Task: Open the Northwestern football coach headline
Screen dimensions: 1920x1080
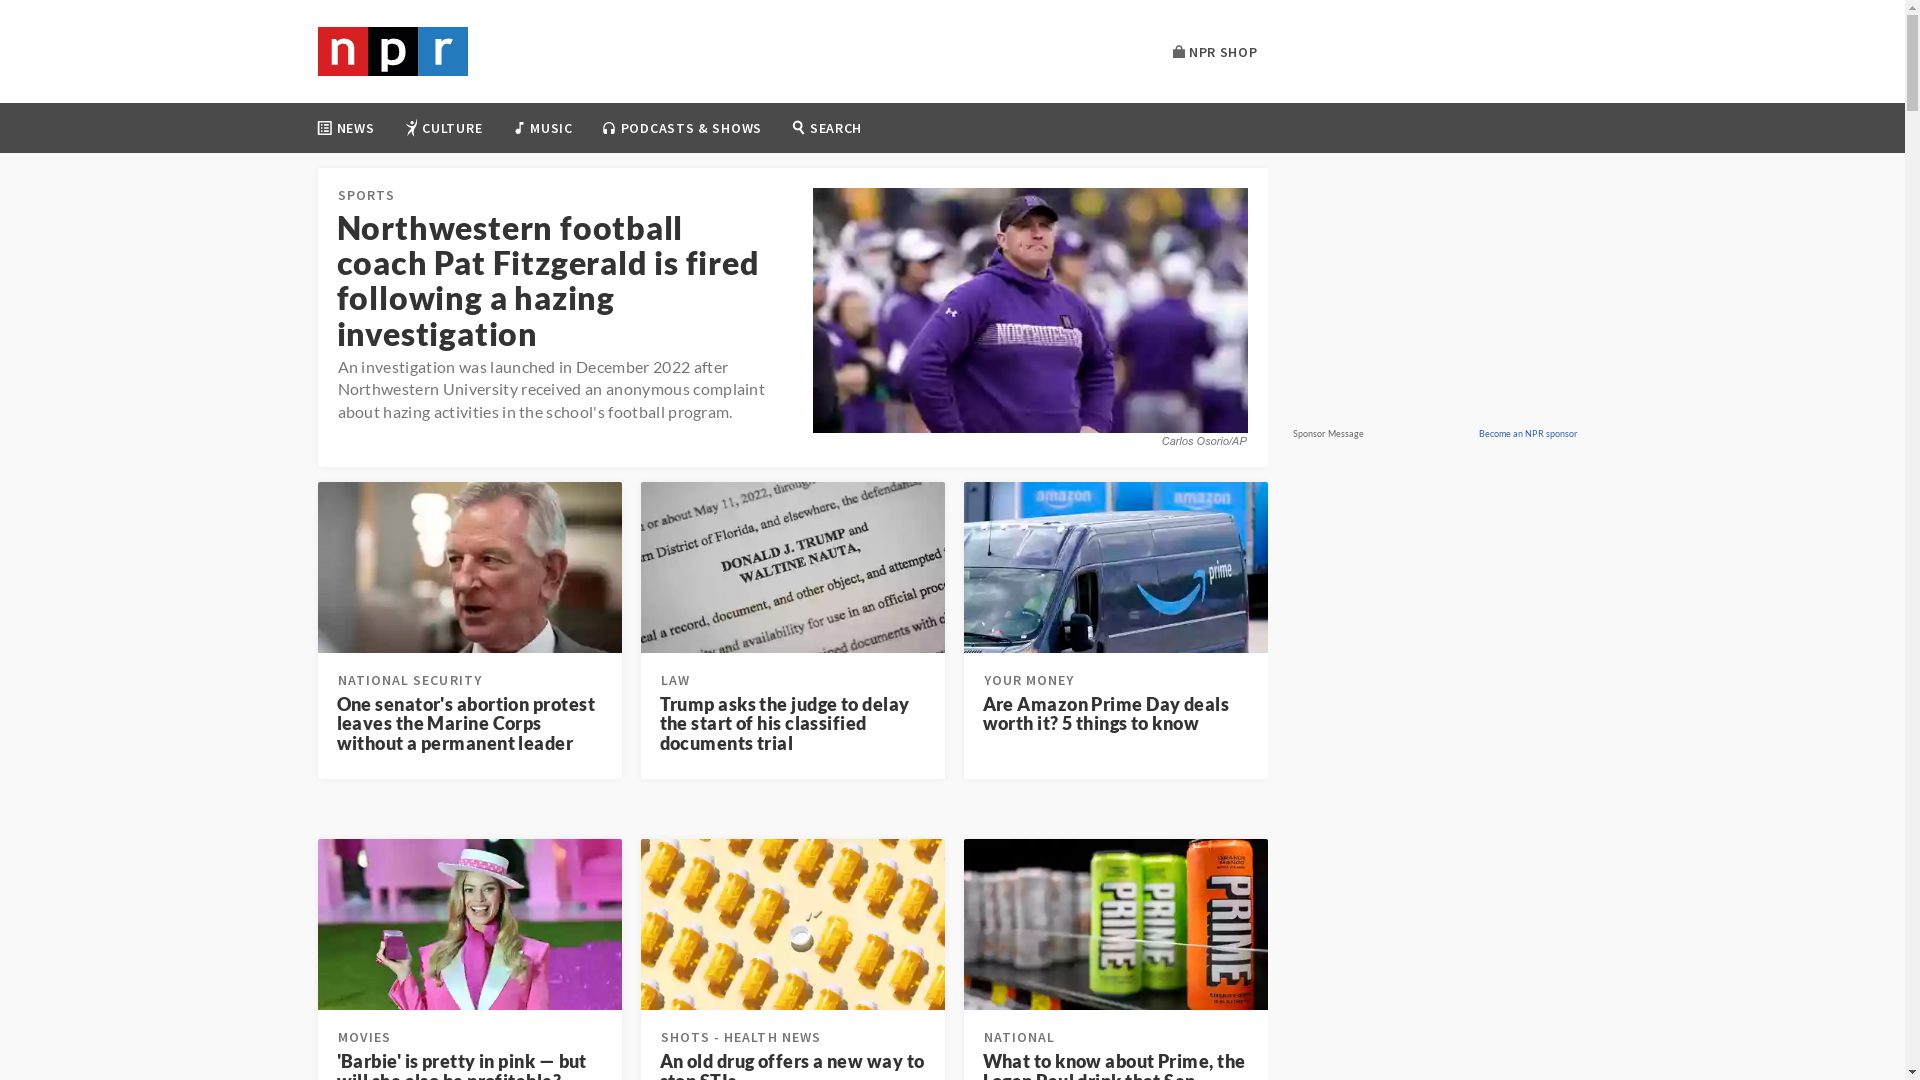Action: [x=548, y=280]
